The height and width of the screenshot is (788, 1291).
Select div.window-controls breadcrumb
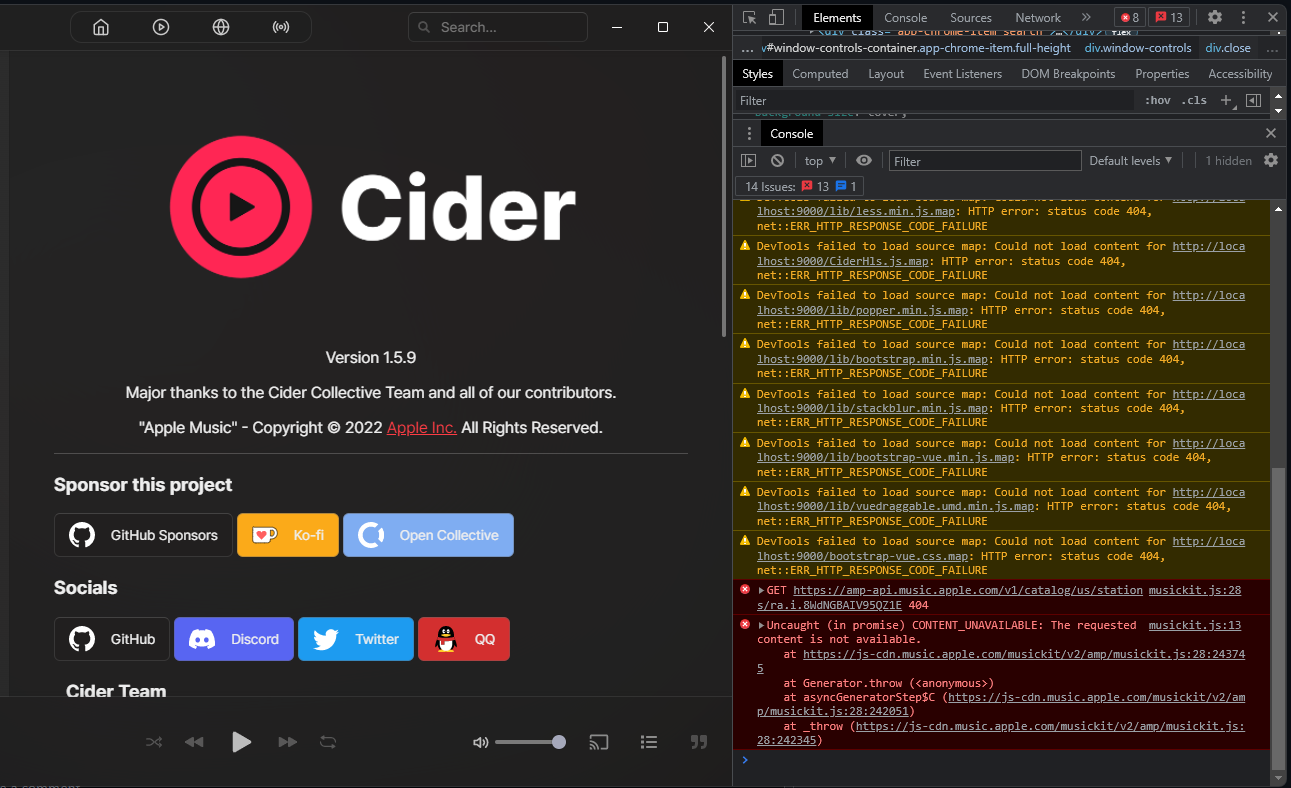(1138, 48)
